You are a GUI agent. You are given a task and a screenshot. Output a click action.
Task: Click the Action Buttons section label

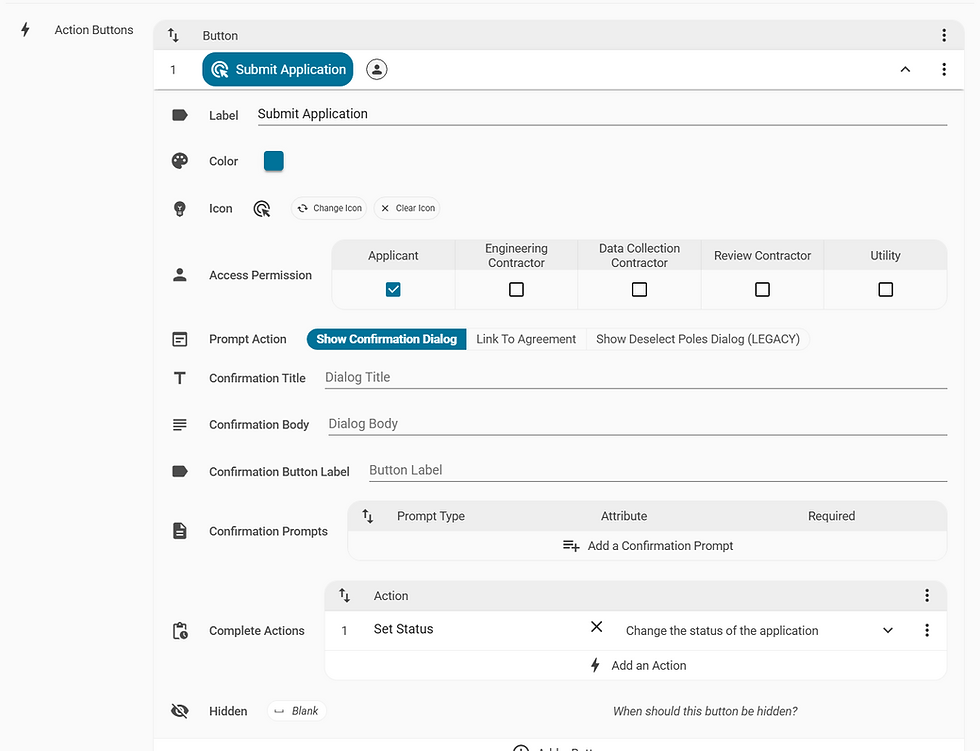[94, 30]
